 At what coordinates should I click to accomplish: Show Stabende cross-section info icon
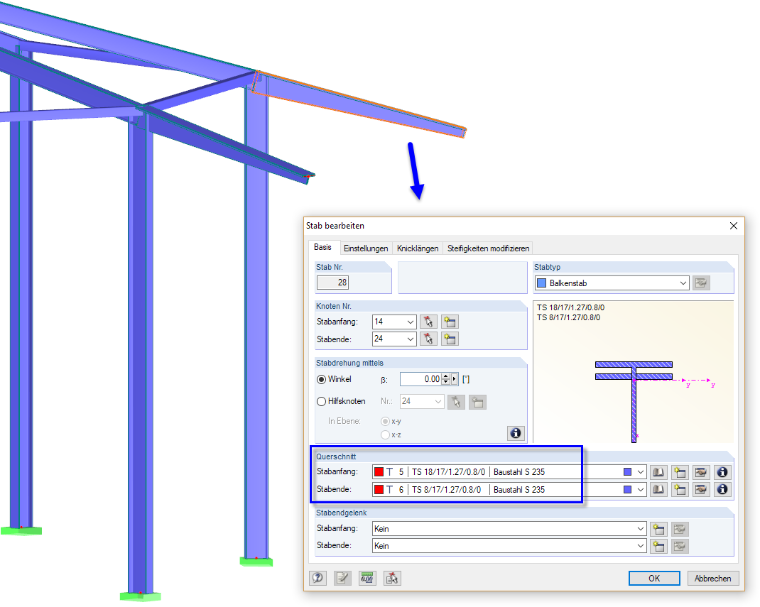click(x=722, y=490)
